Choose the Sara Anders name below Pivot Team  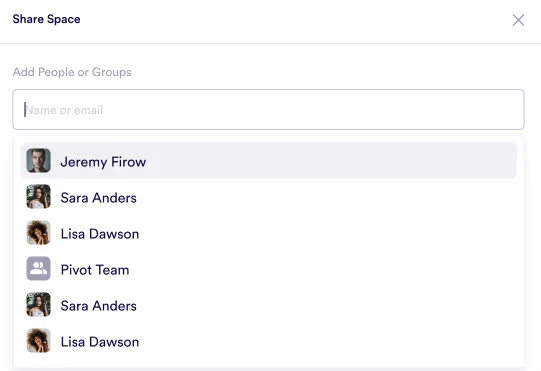(x=99, y=306)
